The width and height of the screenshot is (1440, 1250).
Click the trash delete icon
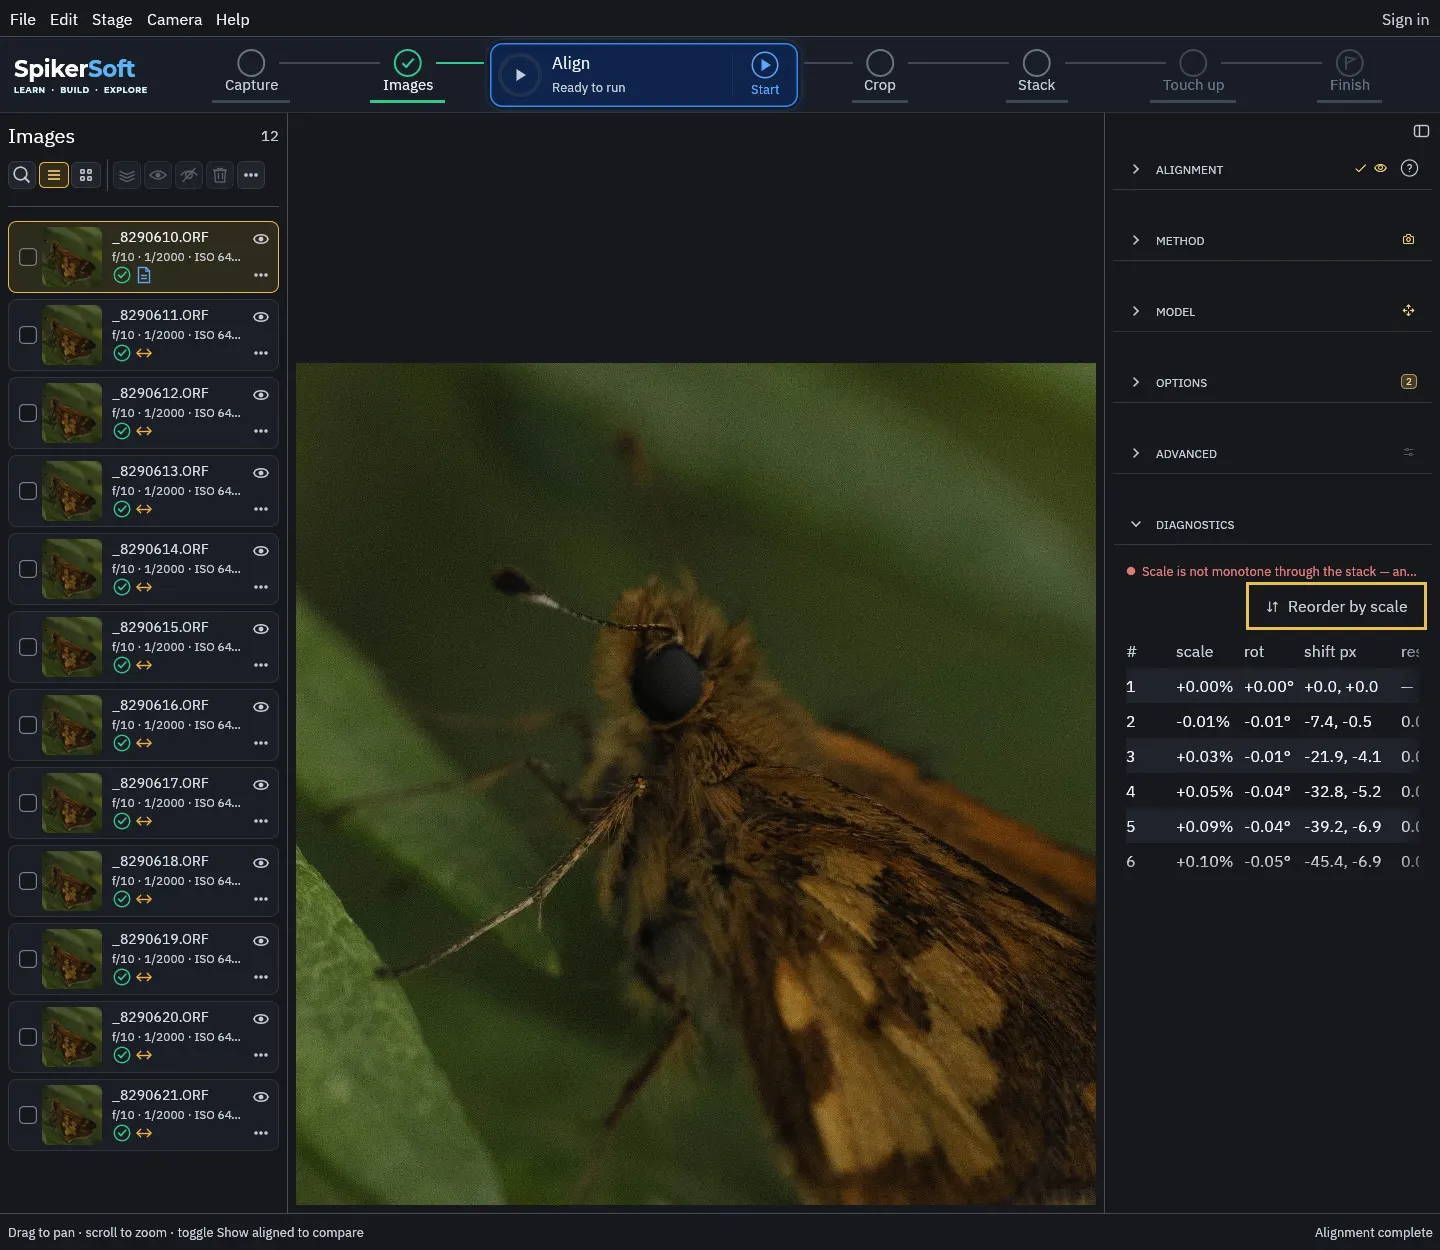(220, 175)
